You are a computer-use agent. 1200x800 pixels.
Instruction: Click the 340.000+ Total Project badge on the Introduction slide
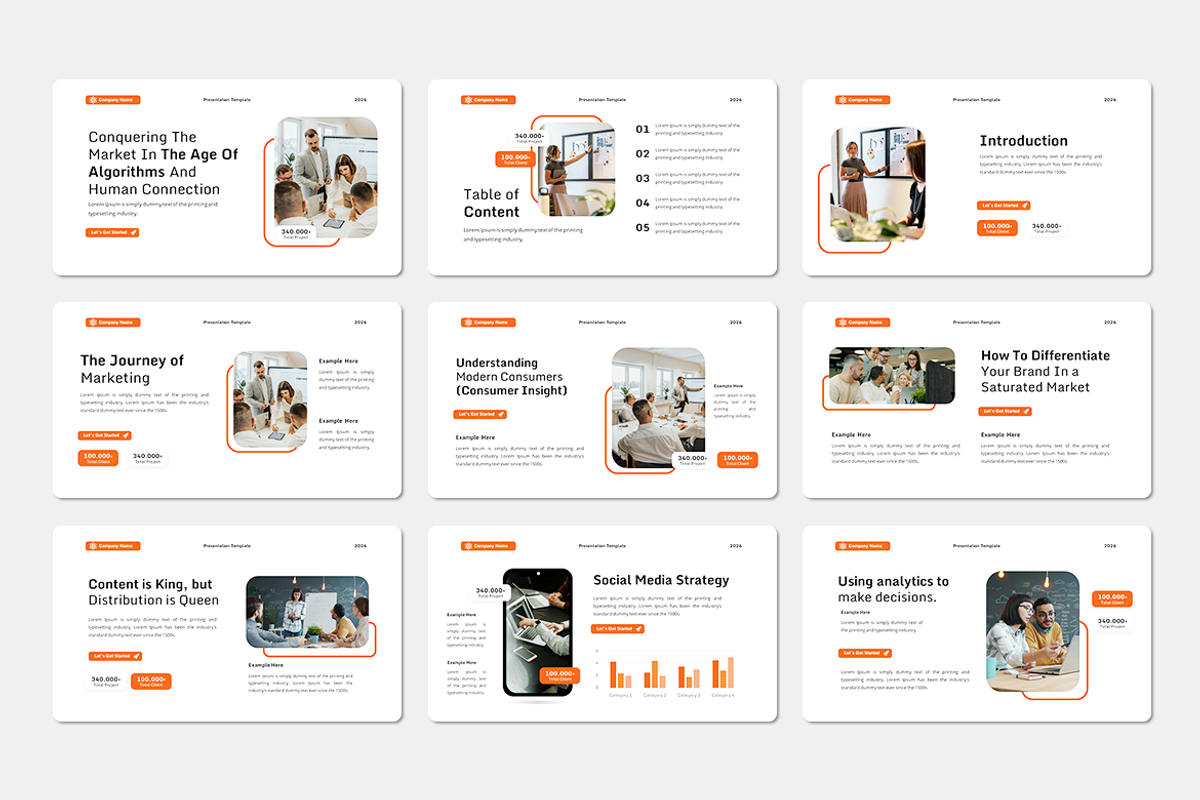1047,228
